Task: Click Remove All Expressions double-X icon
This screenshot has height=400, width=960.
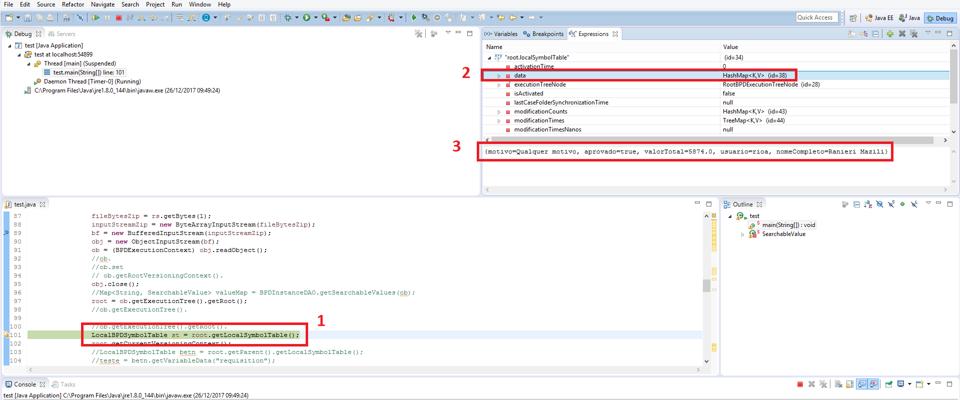Action: (914, 34)
